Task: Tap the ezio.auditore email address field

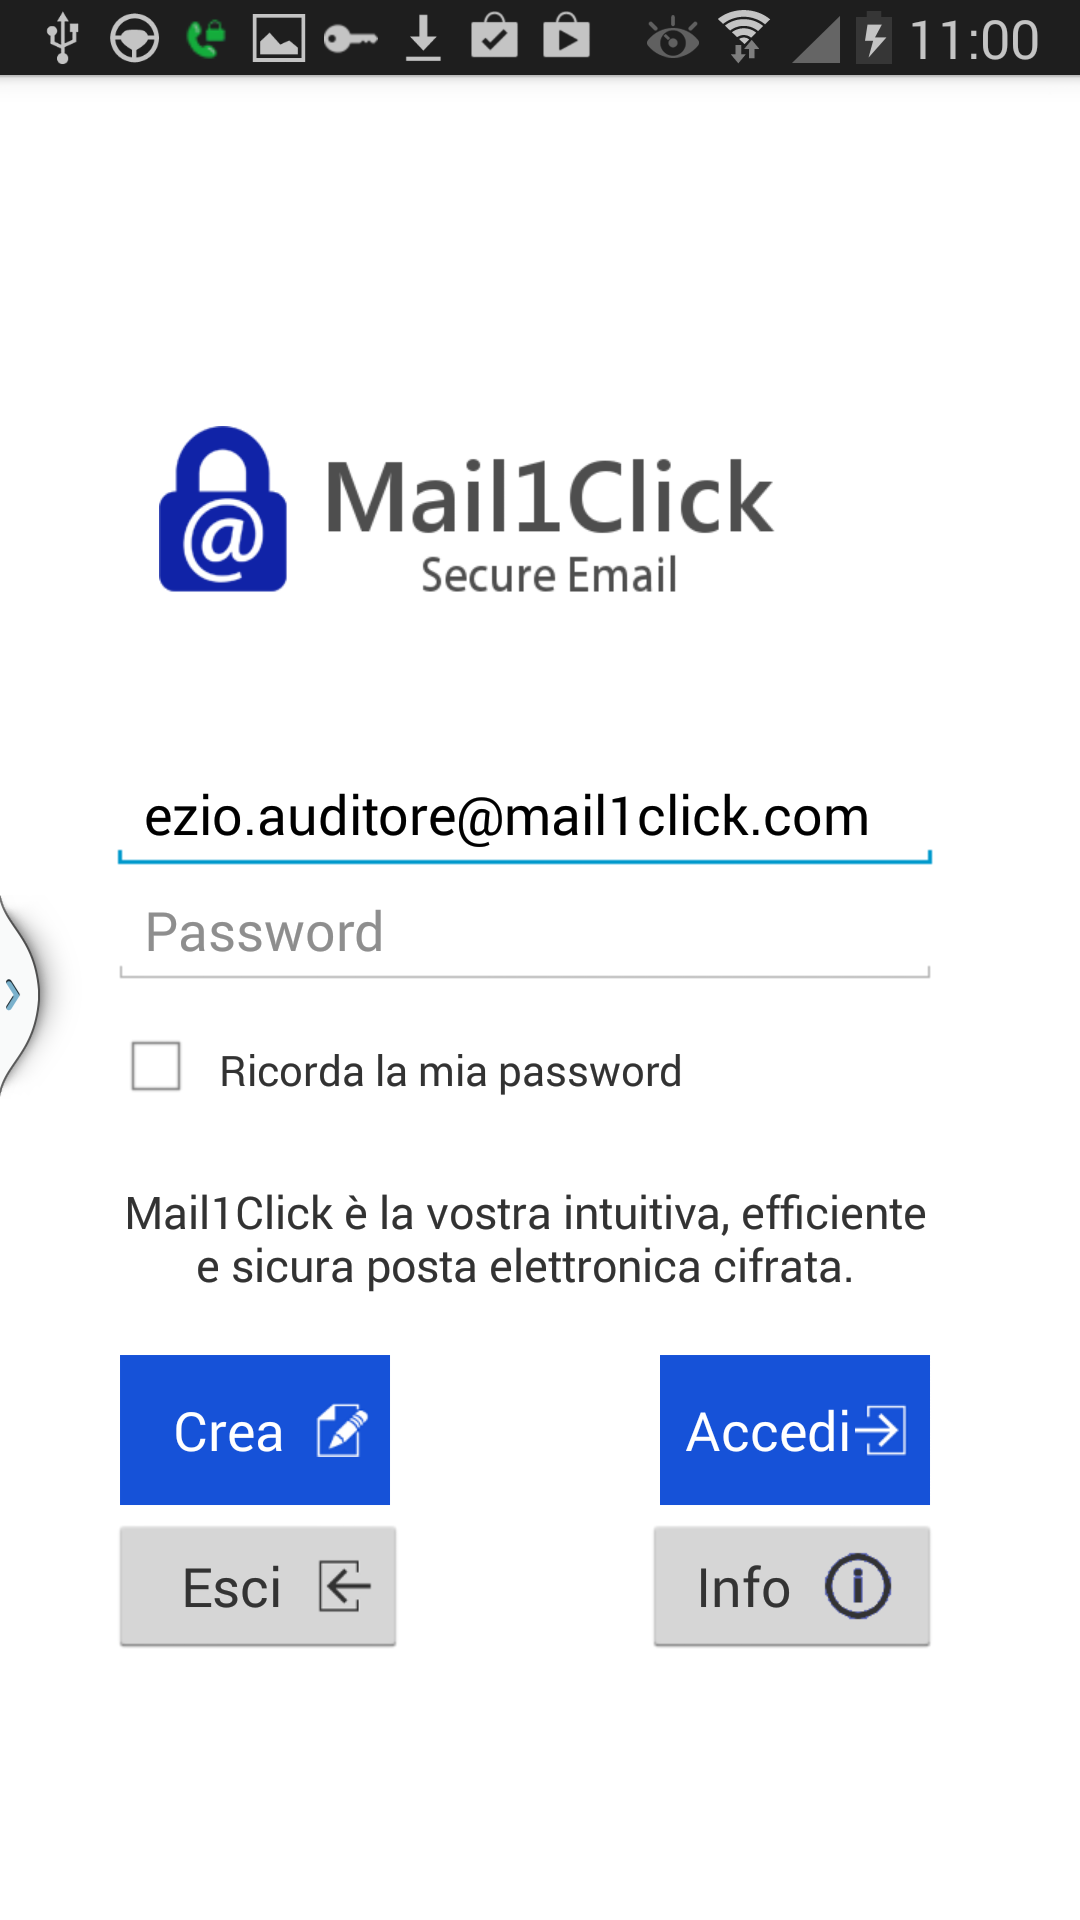Action: (x=525, y=819)
